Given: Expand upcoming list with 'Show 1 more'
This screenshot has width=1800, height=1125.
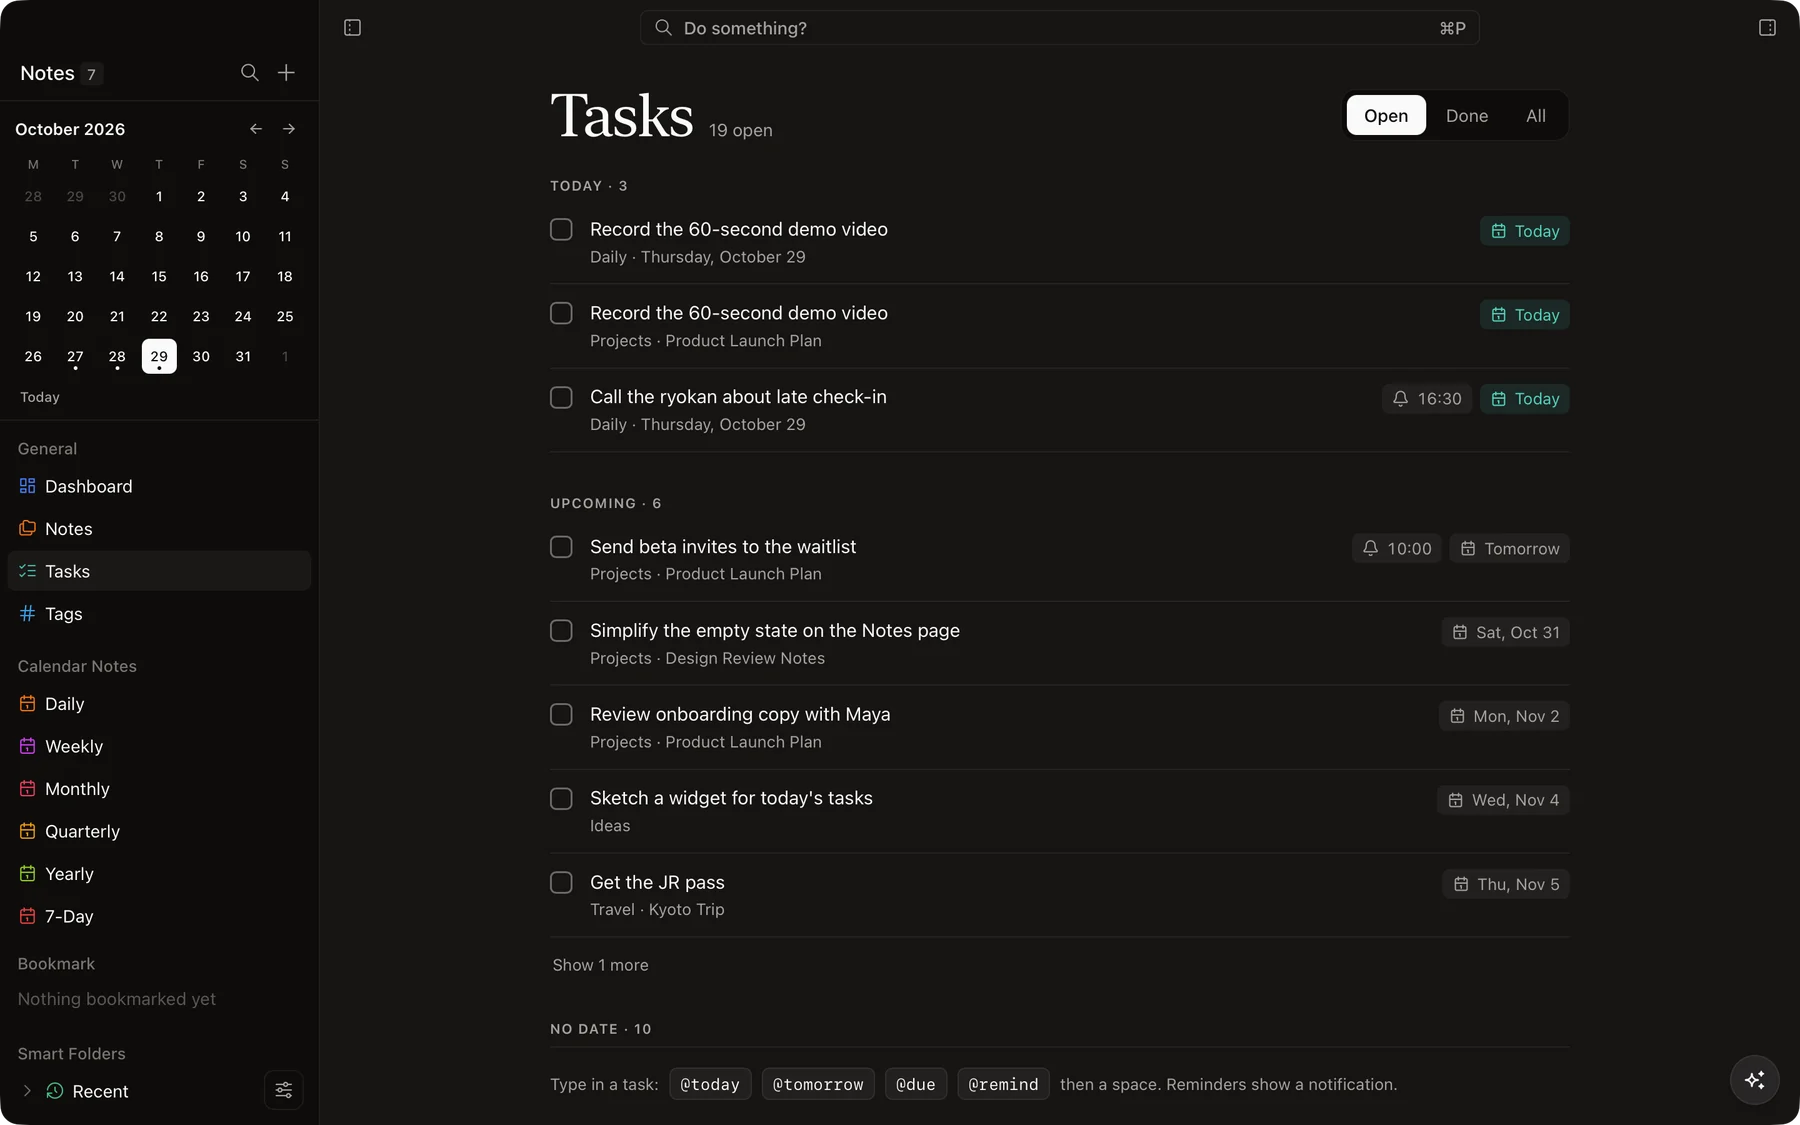Looking at the screenshot, I should coord(600,965).
